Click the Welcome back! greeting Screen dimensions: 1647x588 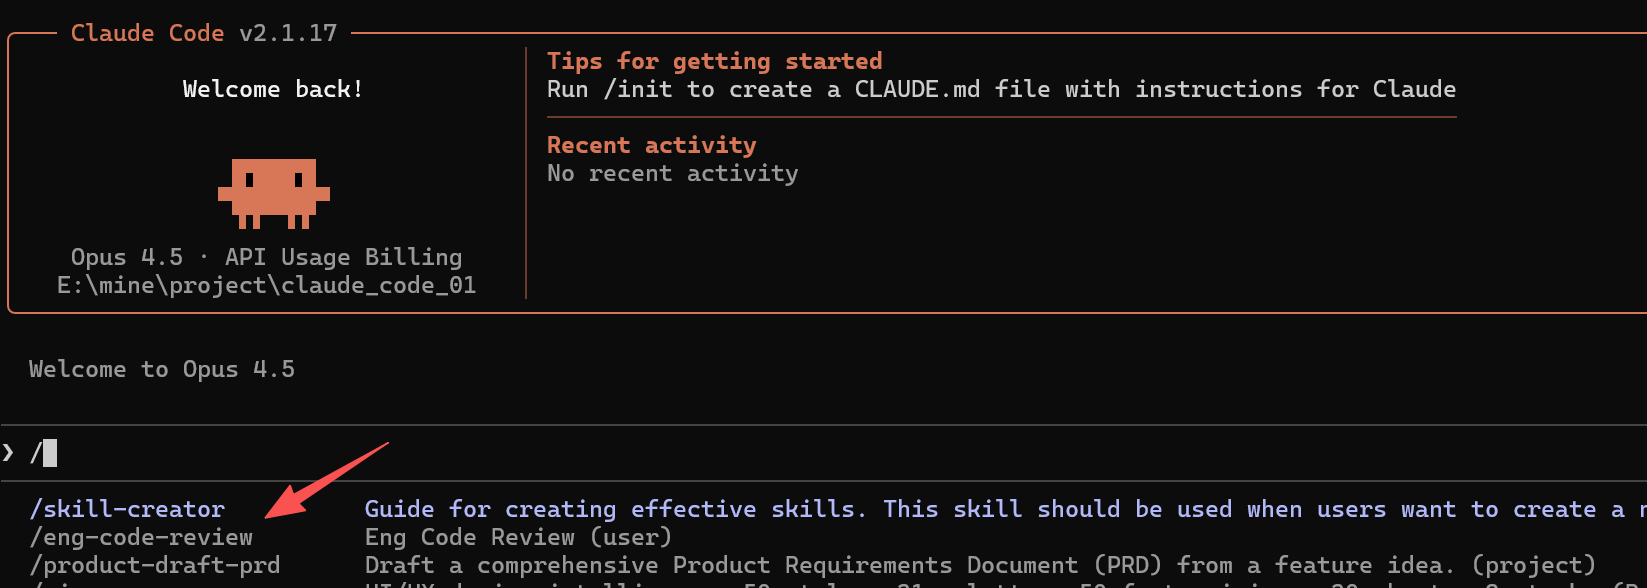click(x=273, y=89)
